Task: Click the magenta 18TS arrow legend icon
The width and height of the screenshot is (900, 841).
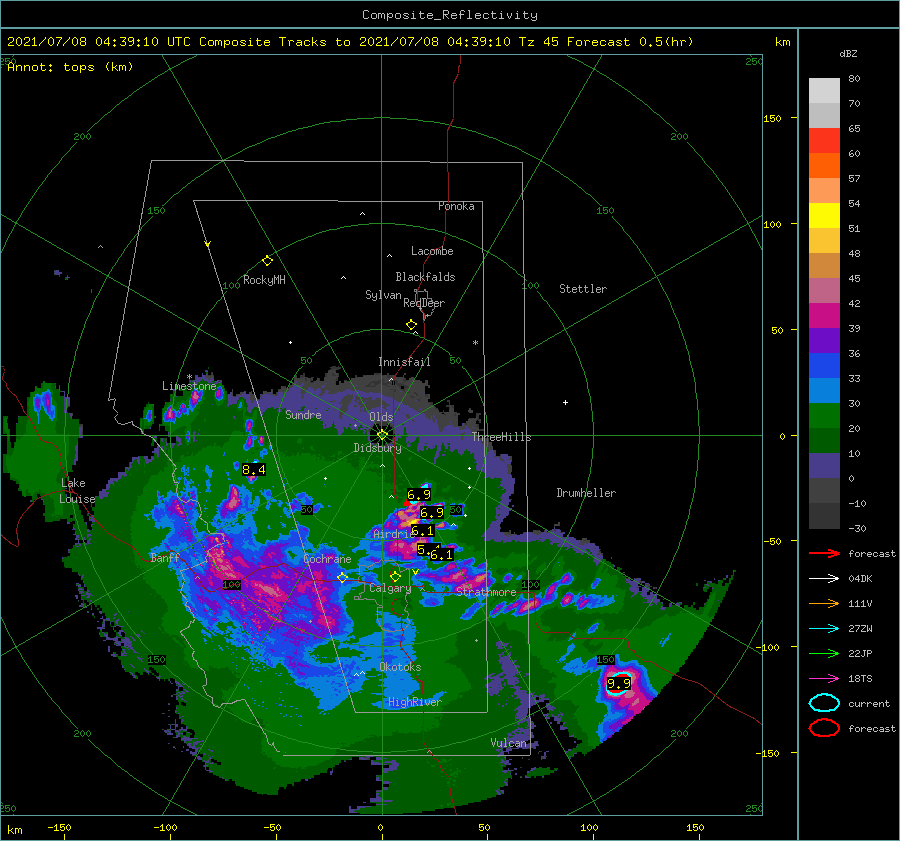Action: [824, 679]
